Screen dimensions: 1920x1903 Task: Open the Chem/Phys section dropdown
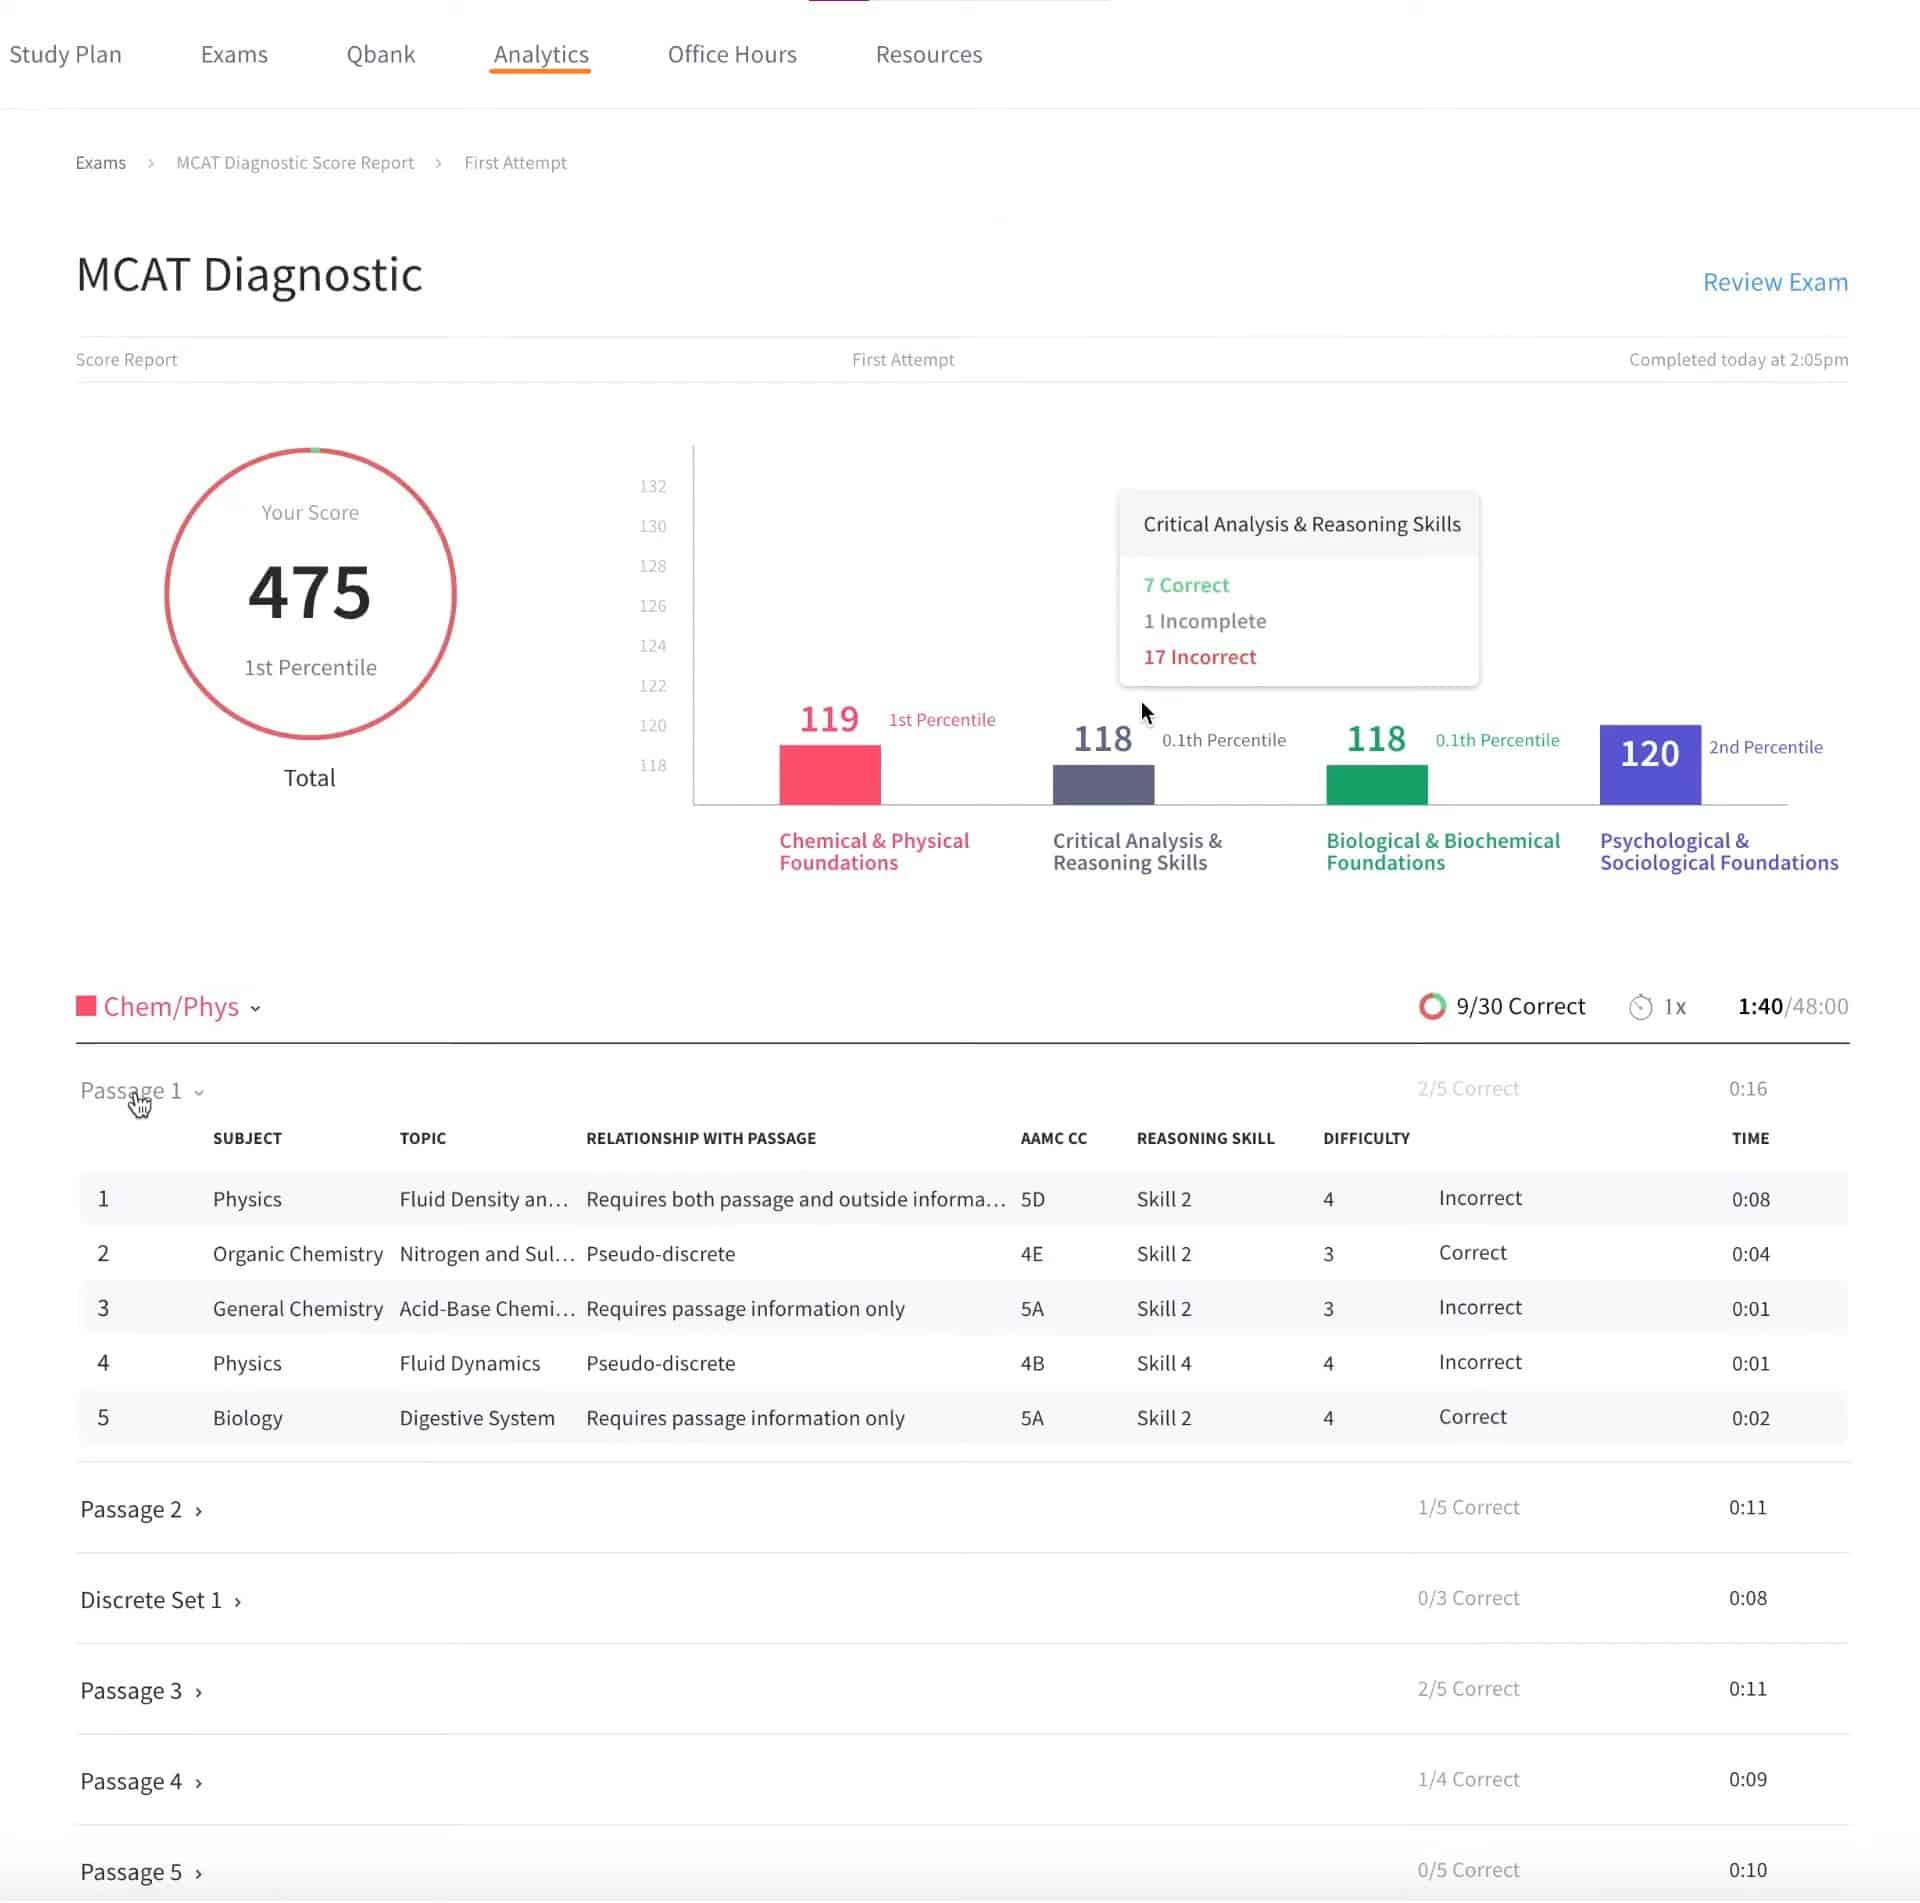[256, 1009]
